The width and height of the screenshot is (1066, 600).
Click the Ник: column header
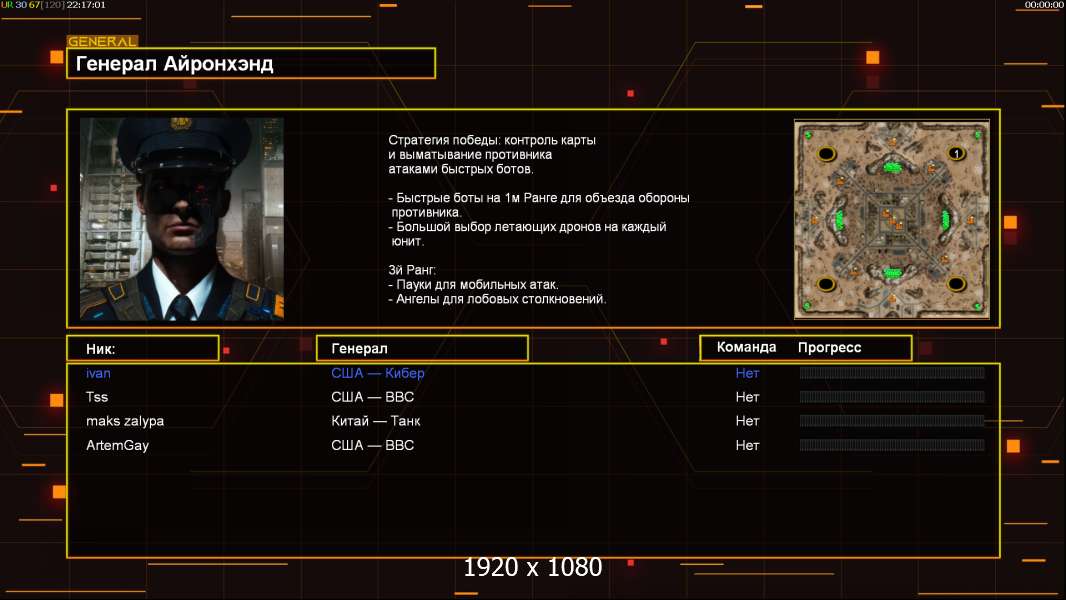click(143, 348)
